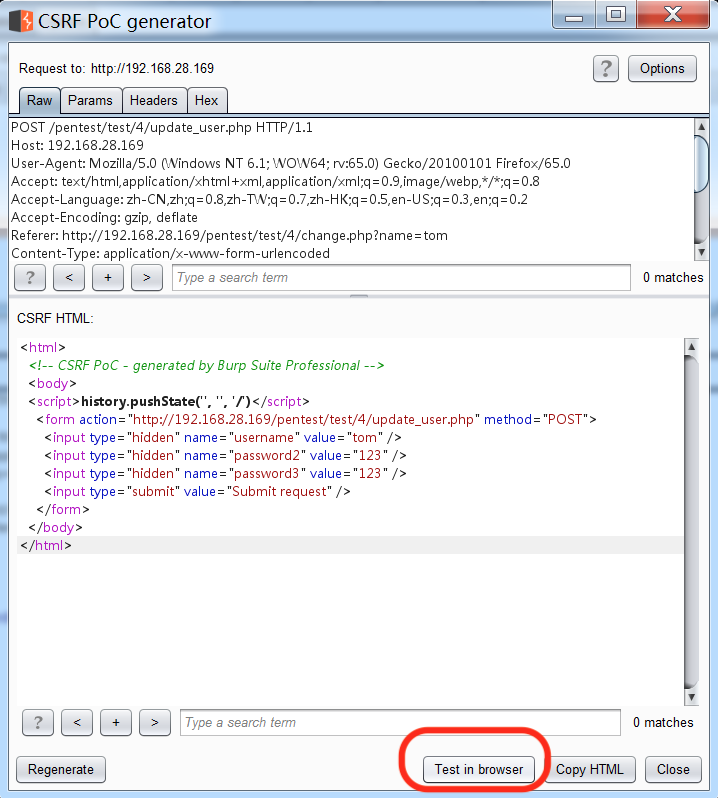Open the Options menu button

tap(662, 69)
